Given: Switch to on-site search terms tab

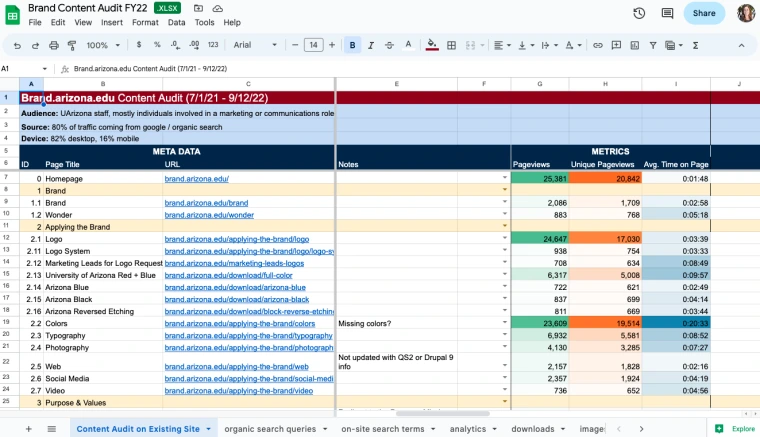Looking at the screenshot, I should [382, 429].
